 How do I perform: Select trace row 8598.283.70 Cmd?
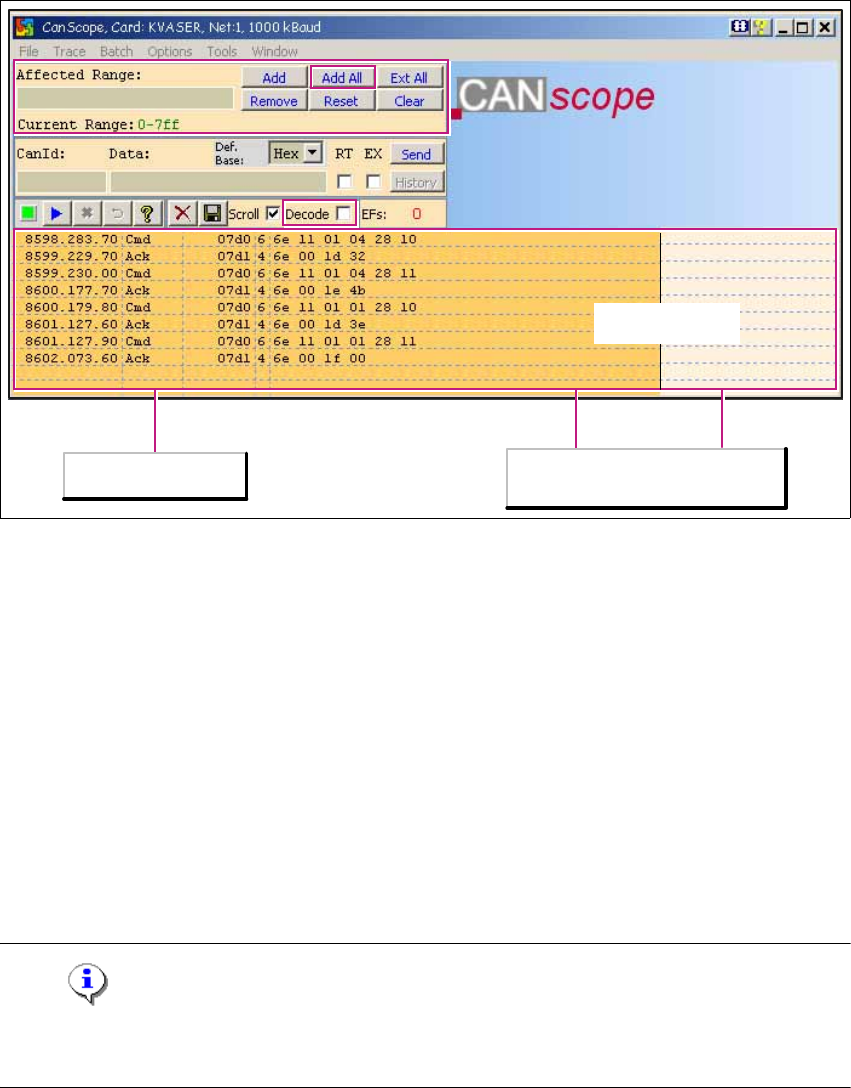[x=338, y=239]
